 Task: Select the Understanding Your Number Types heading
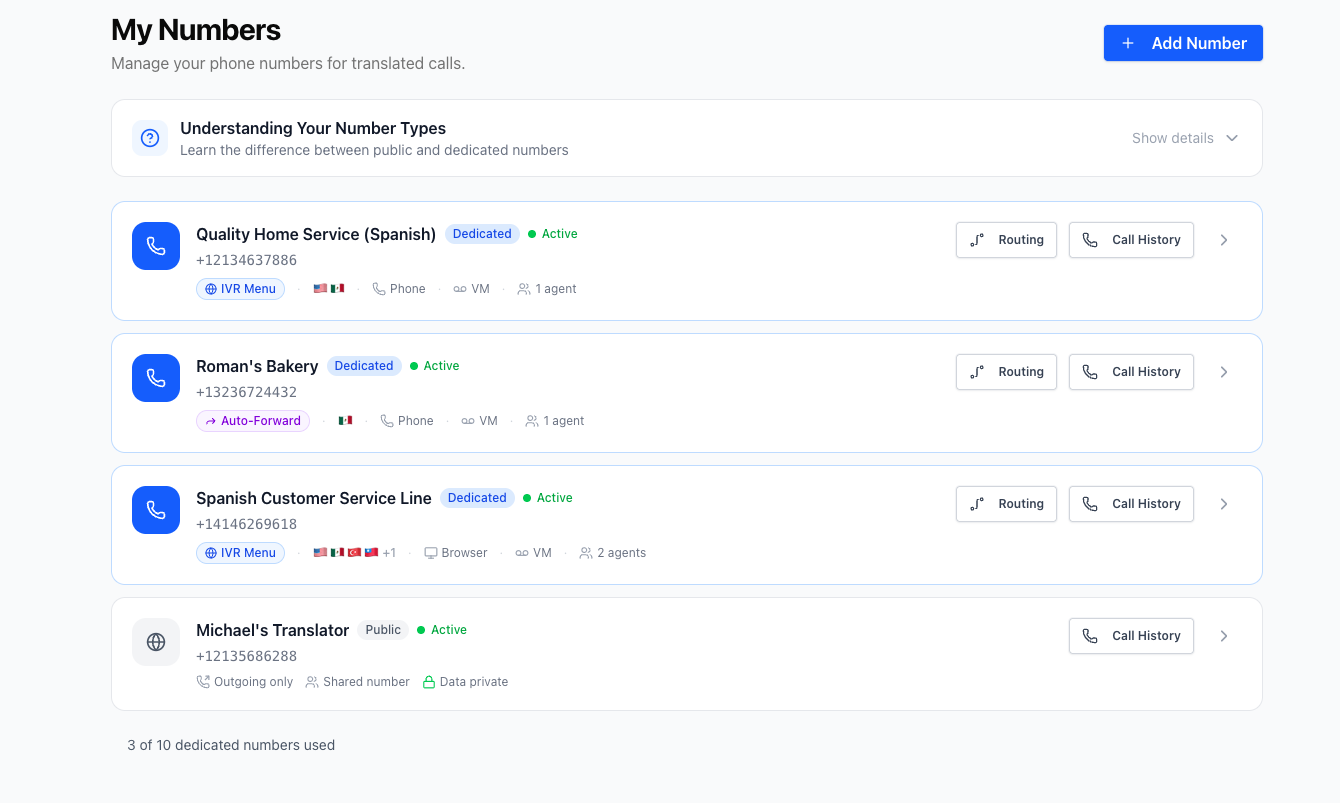(313, 128)
